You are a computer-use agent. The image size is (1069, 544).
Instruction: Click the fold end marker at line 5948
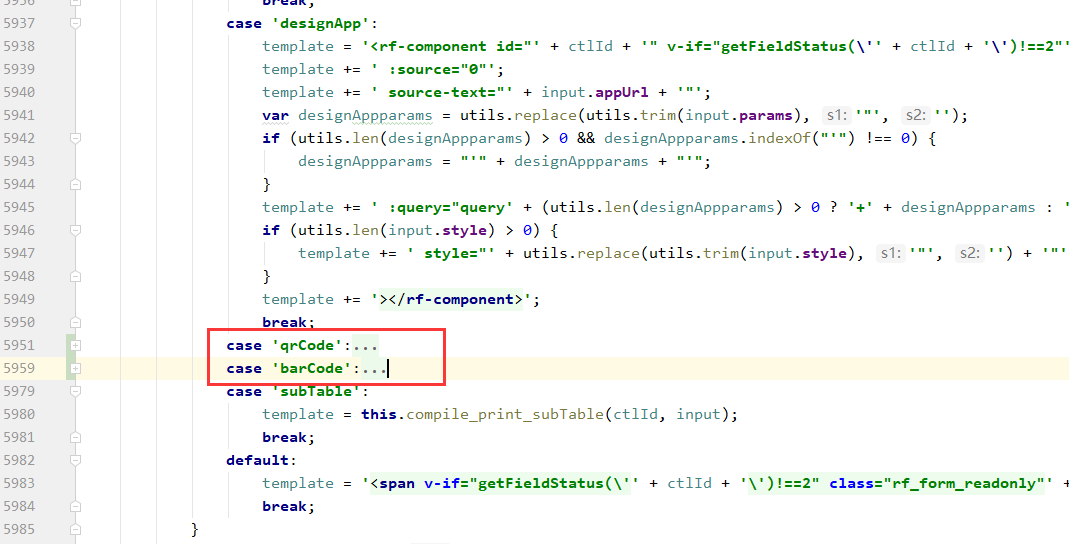click(x=74, y=276)
